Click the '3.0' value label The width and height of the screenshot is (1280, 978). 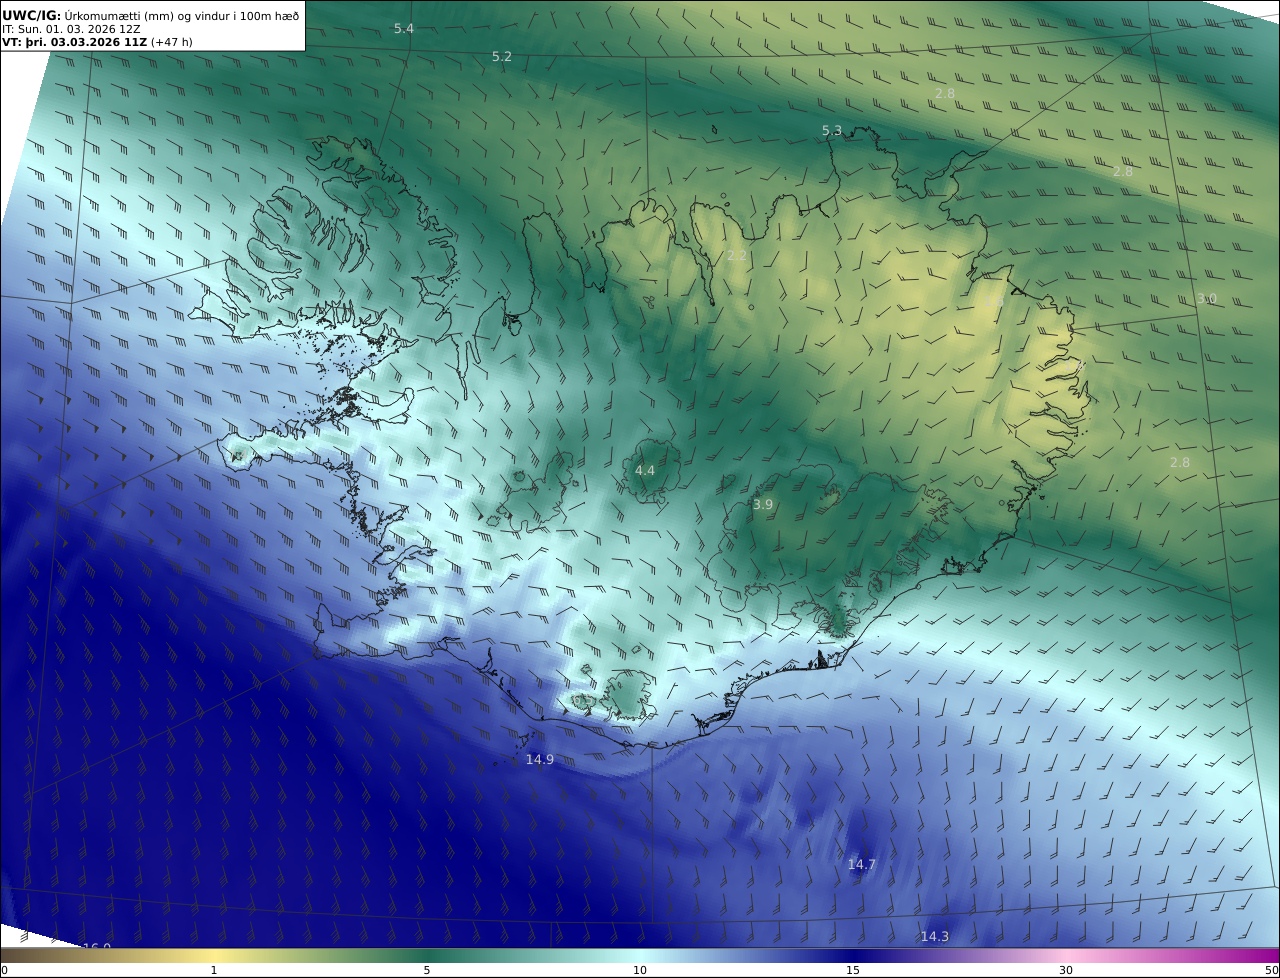(1207, 299)
